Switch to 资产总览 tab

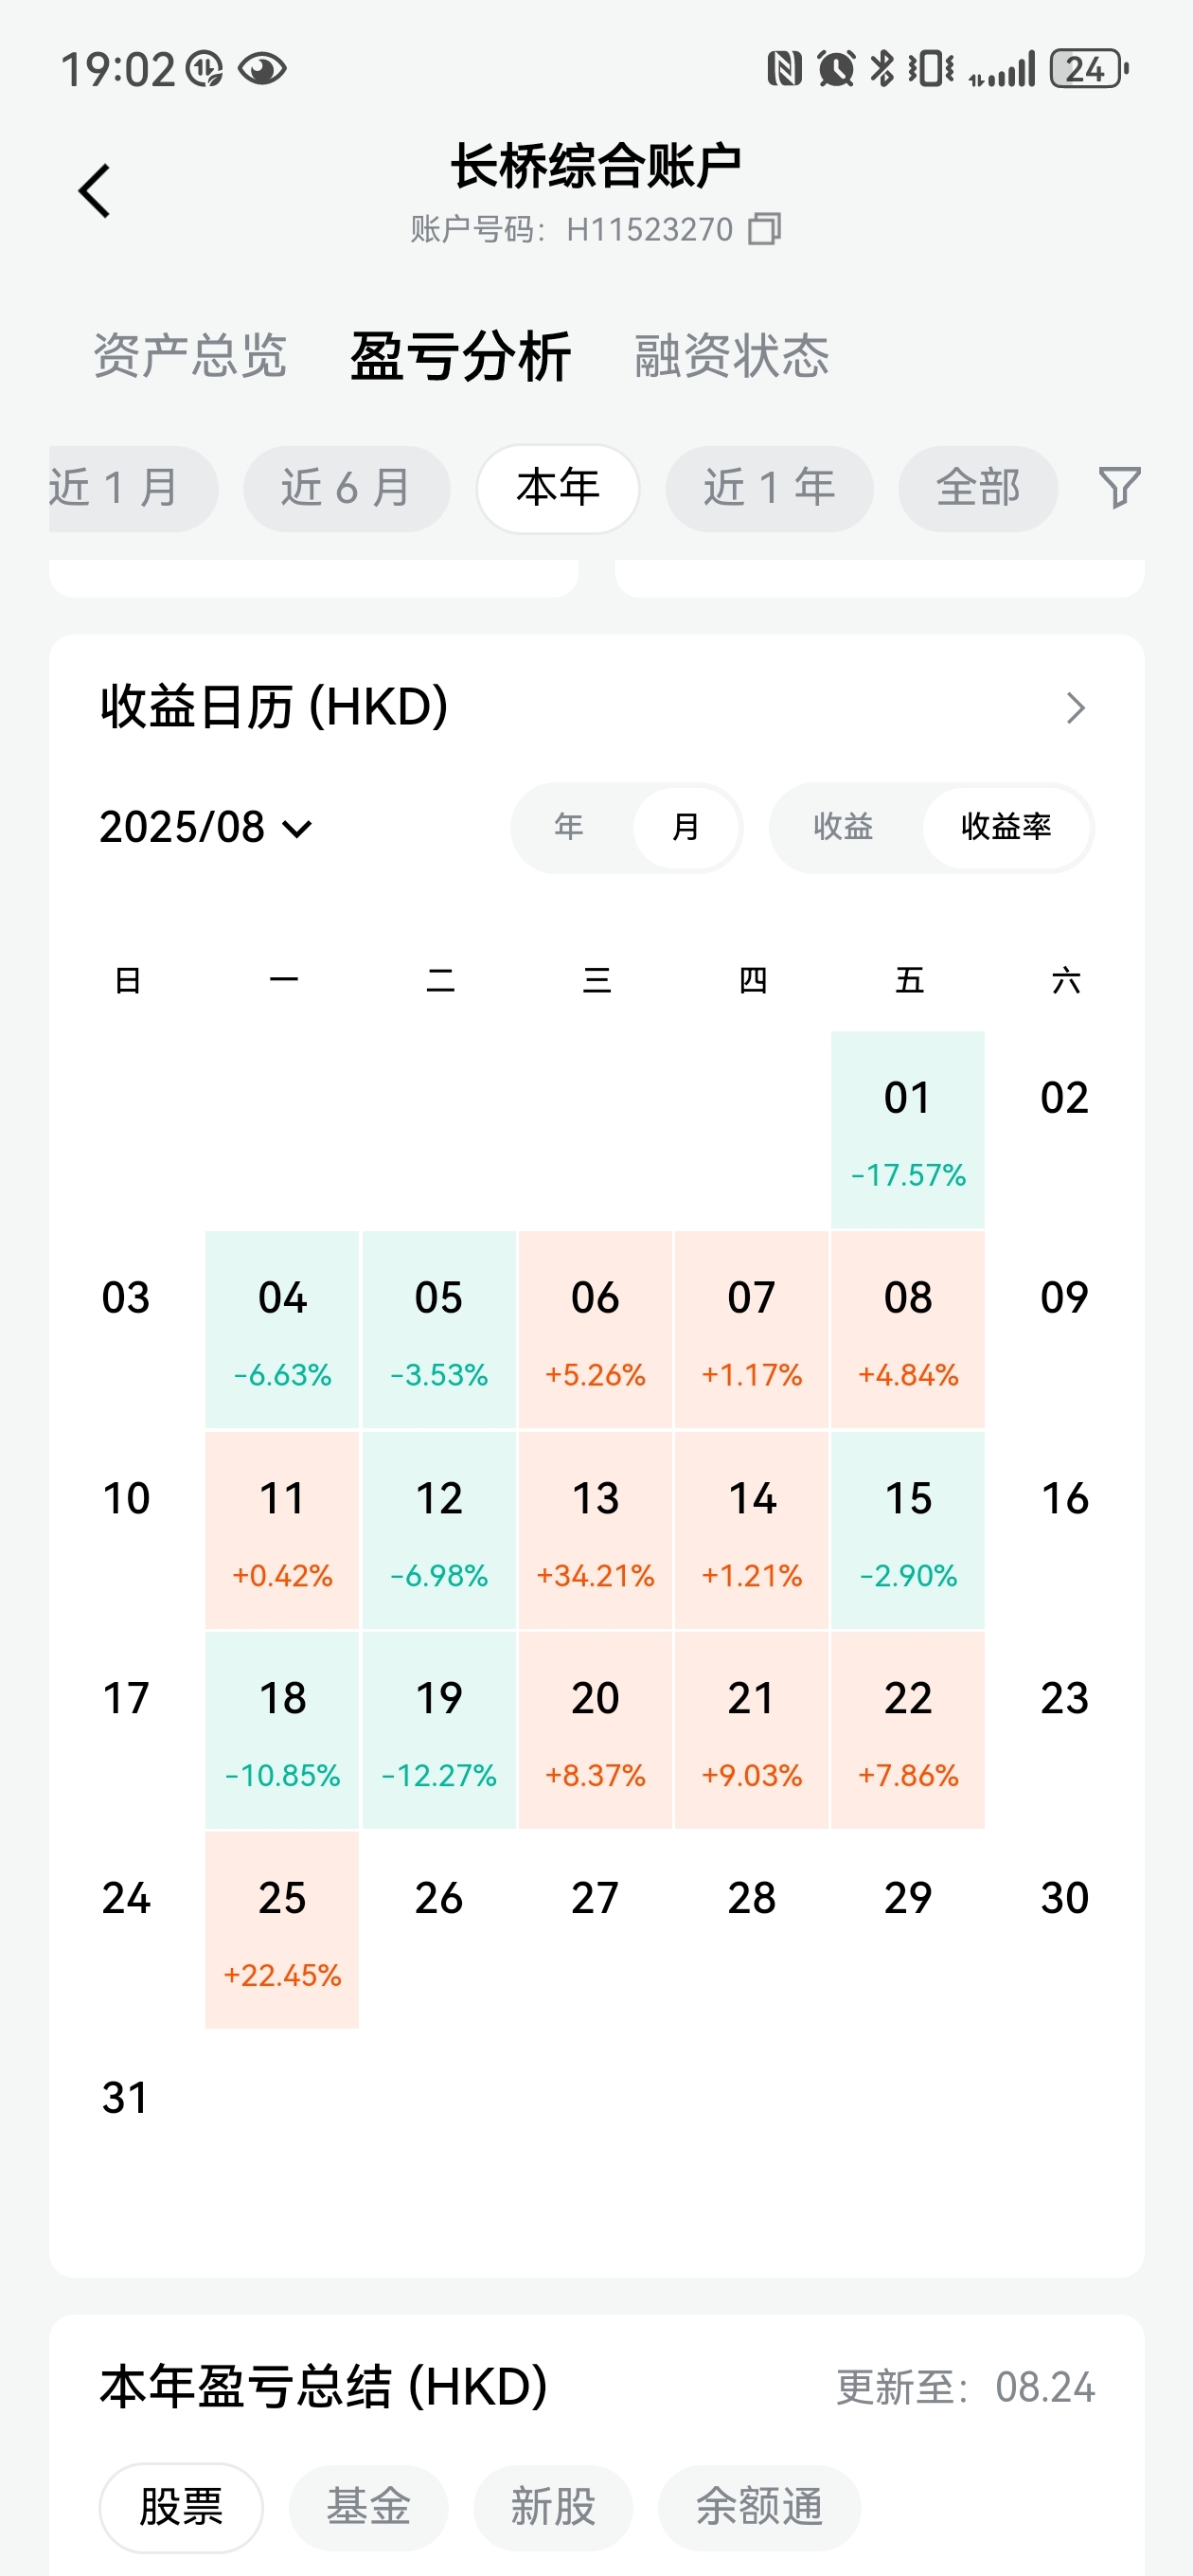pyautogui.click(x=190, y=356)
